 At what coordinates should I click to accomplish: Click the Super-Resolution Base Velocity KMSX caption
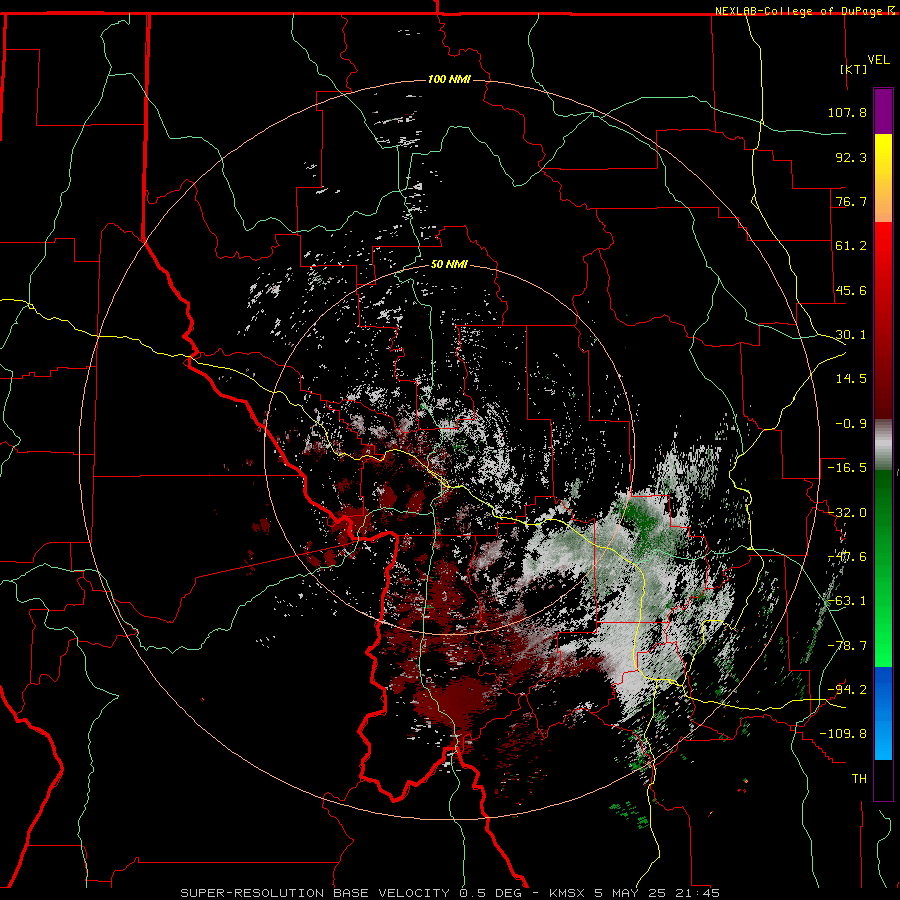(x=450, y=893)
